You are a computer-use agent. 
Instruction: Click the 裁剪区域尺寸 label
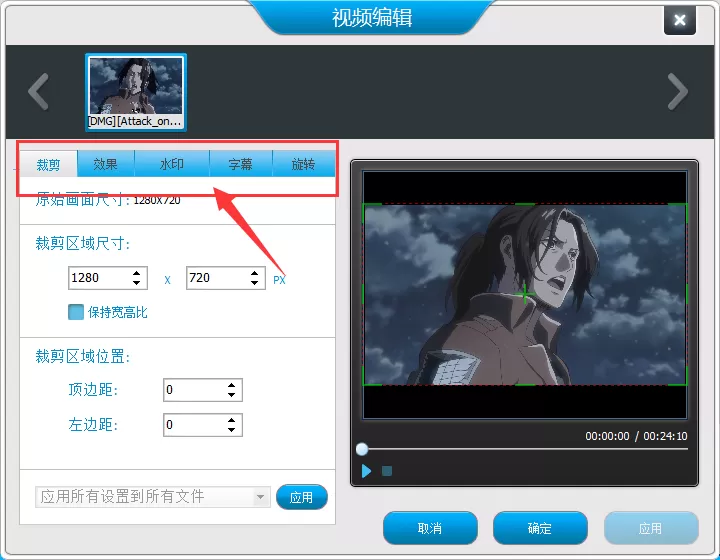pos(83,243)
